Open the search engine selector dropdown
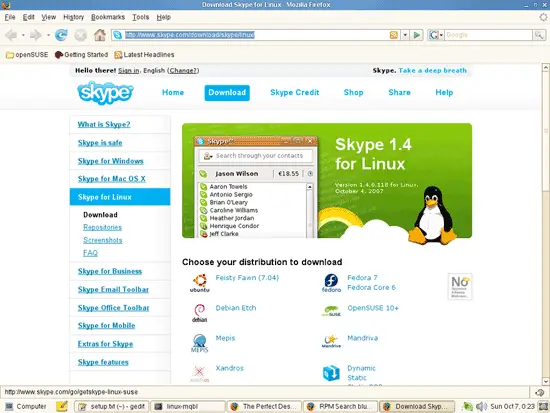Image resolution: width=550 pixels, height=413 pixels. pos(436,35)
